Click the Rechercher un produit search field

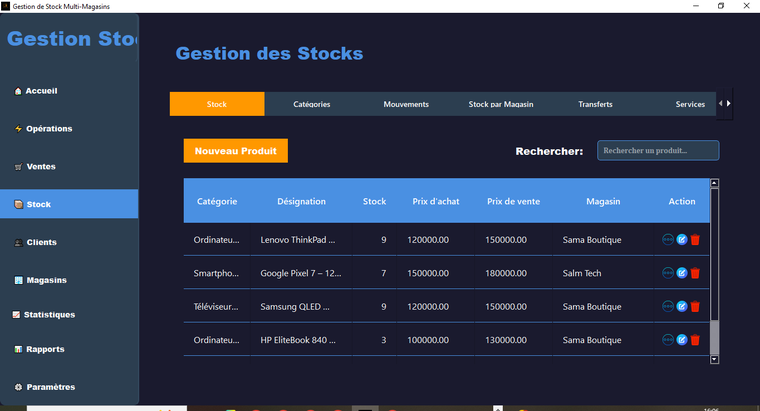(658, 151)
